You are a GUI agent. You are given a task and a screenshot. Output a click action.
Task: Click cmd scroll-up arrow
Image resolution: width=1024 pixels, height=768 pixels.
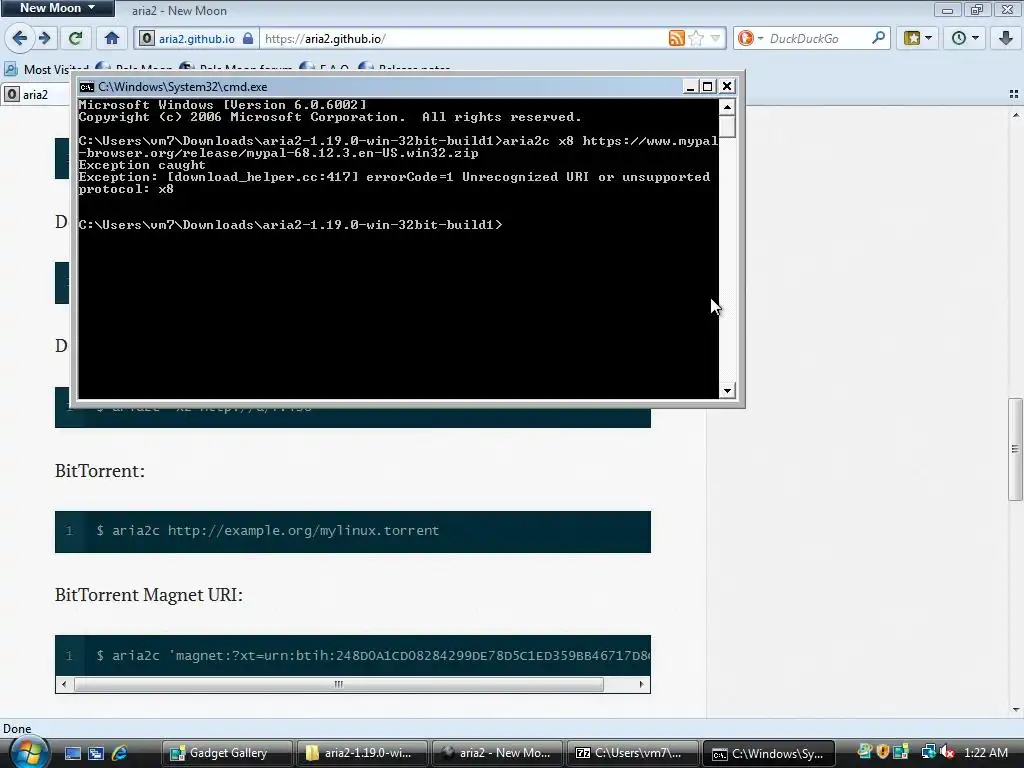tap(728, 106)
